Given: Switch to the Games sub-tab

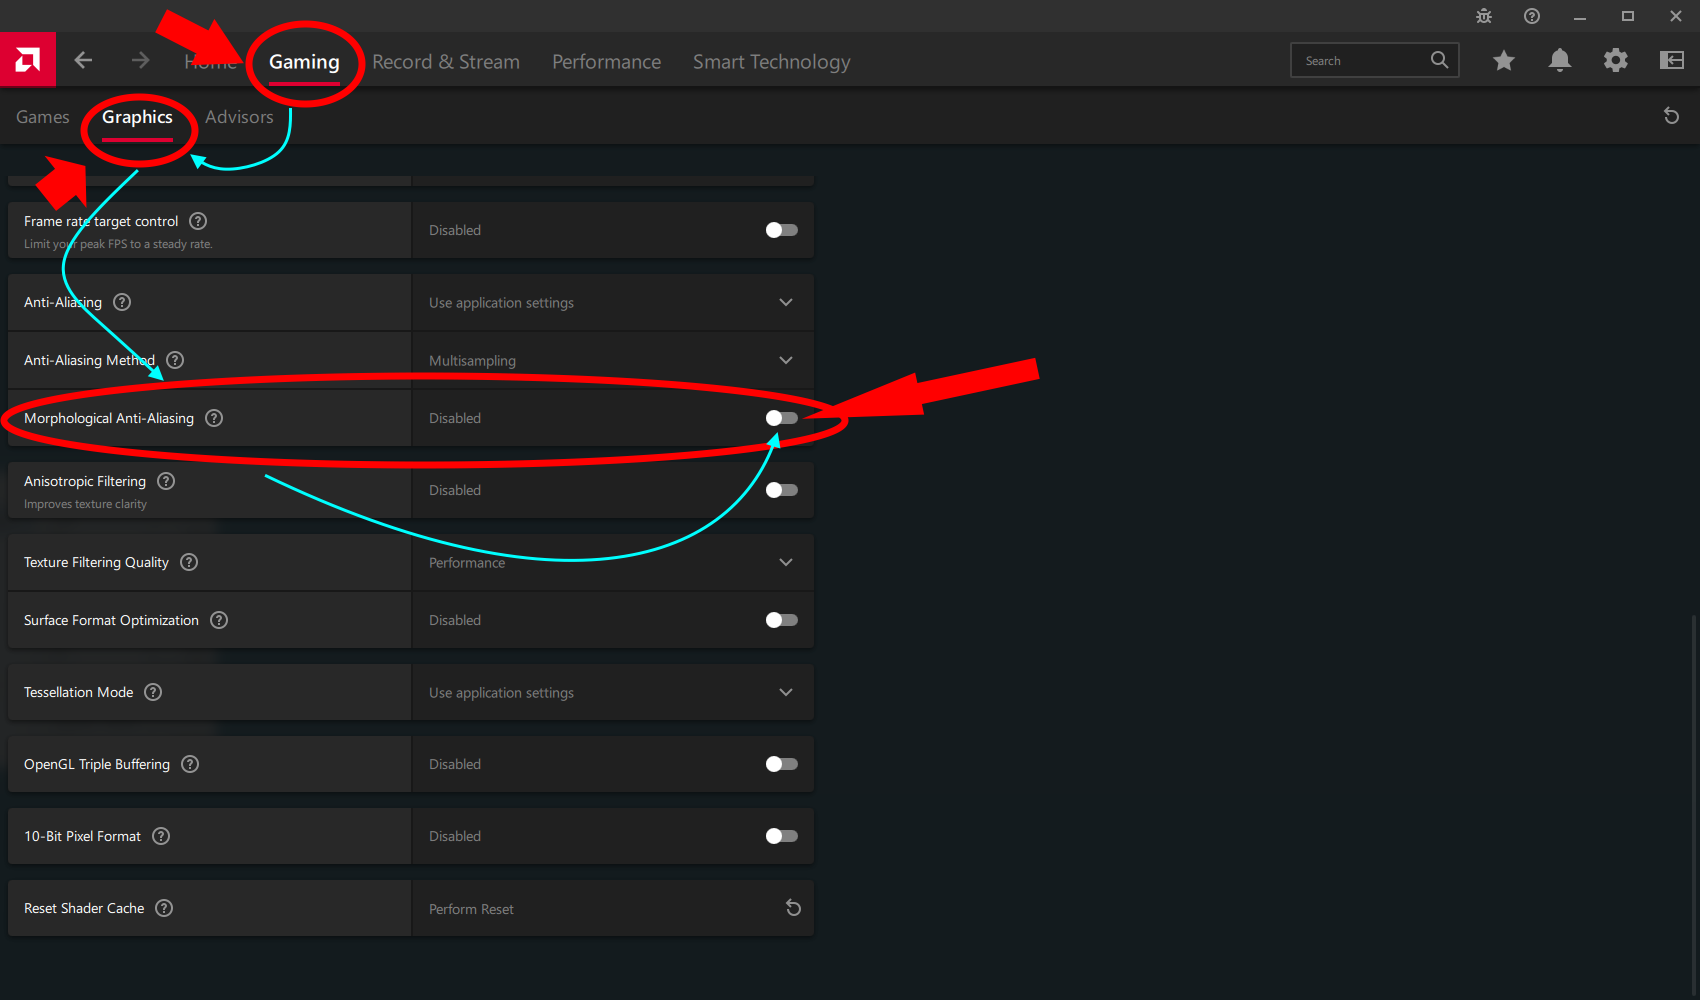Looking at the screenshot, I should (43, 117).
